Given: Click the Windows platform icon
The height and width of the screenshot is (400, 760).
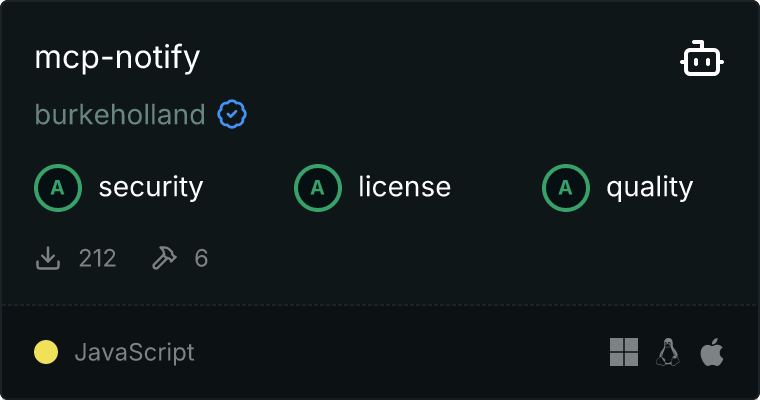Looking at the screenshot, I should click(624, 352).
